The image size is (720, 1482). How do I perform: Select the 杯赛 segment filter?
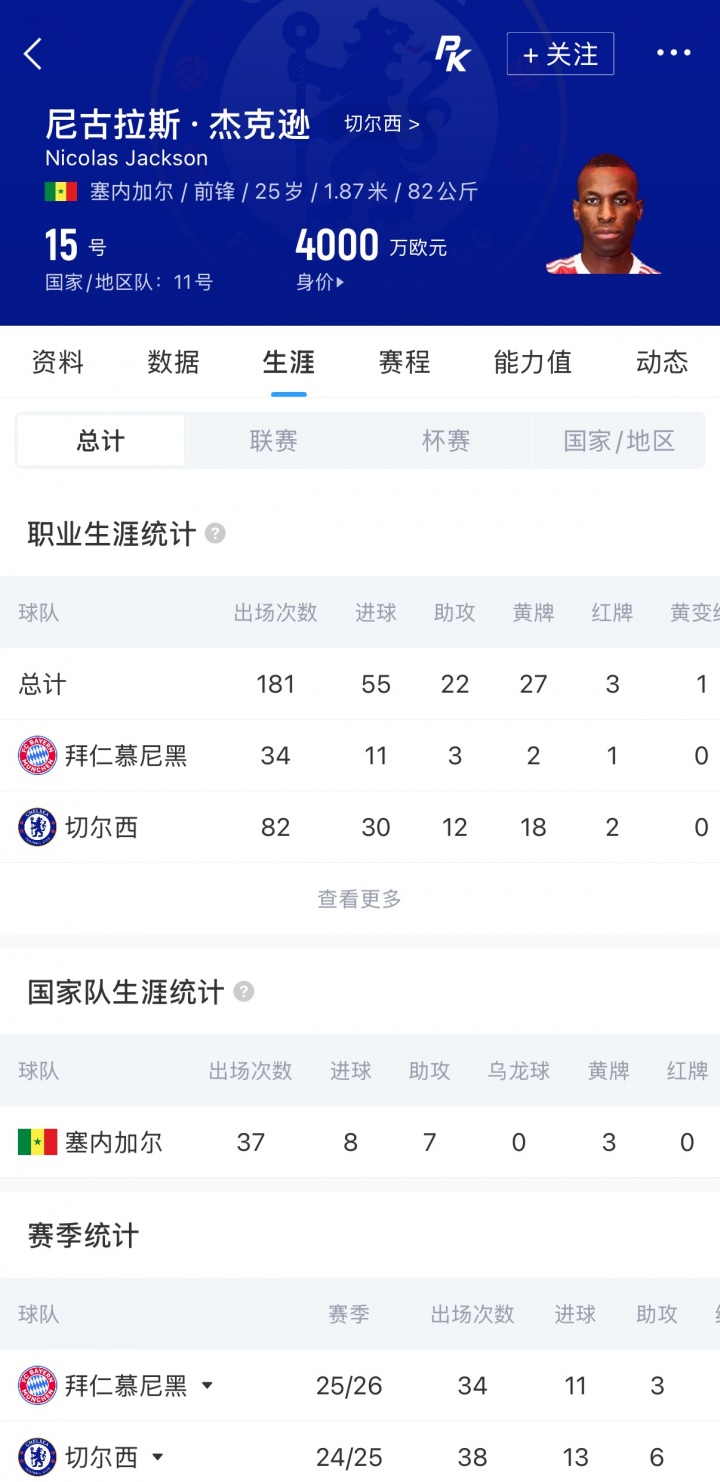coord(446,441)
